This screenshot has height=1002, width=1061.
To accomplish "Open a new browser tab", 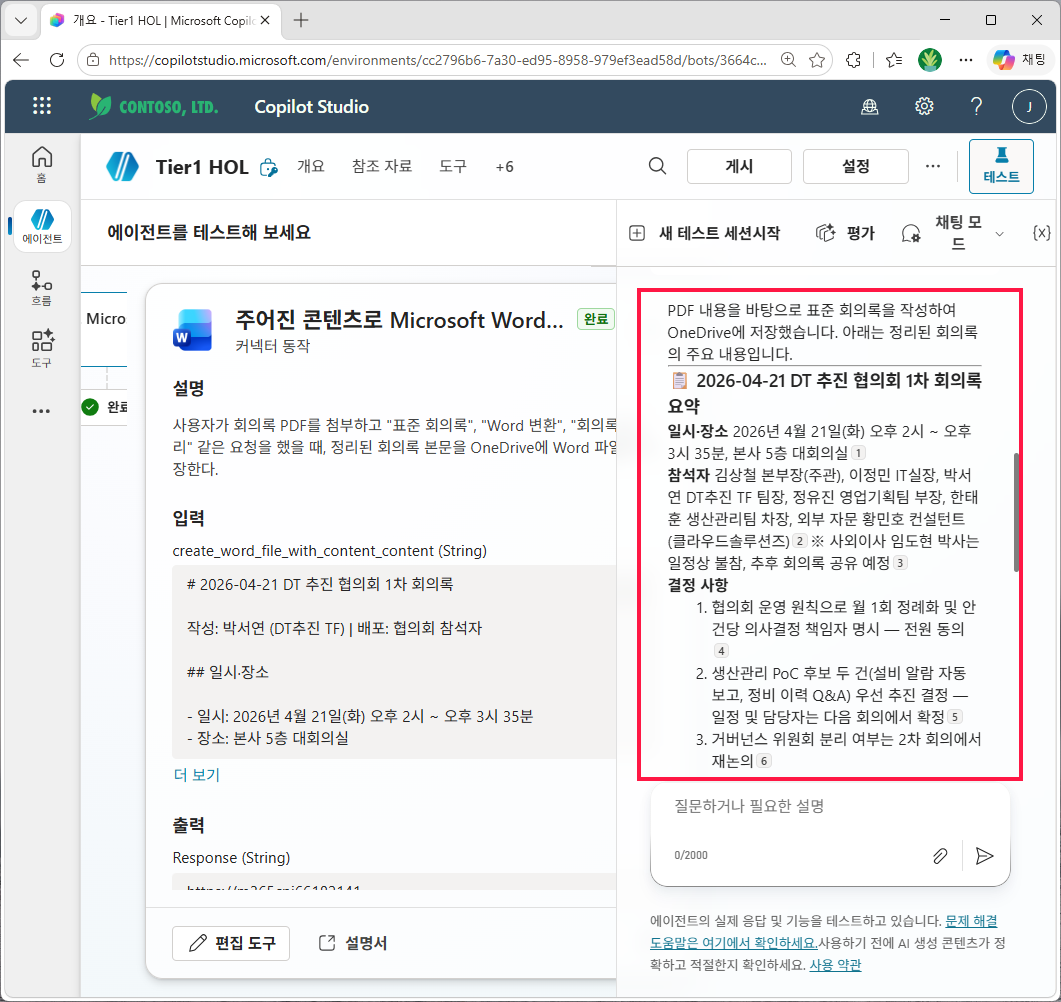I will (301, 20).
